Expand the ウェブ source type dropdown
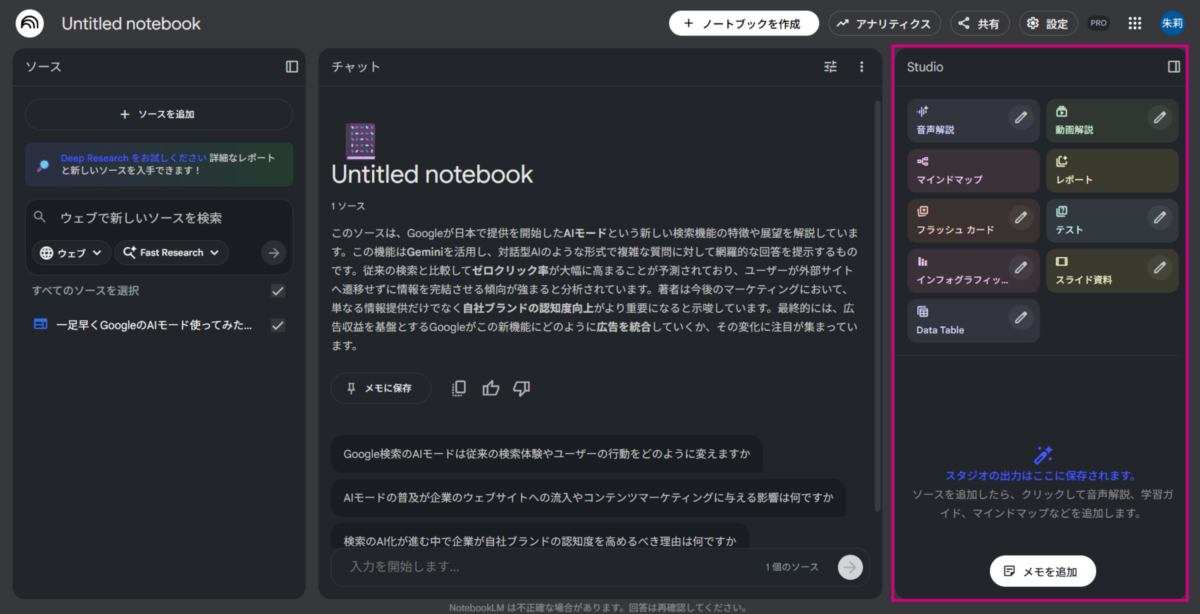Image resolution: width=1200 pixels, height=614 pixels. 74,253
